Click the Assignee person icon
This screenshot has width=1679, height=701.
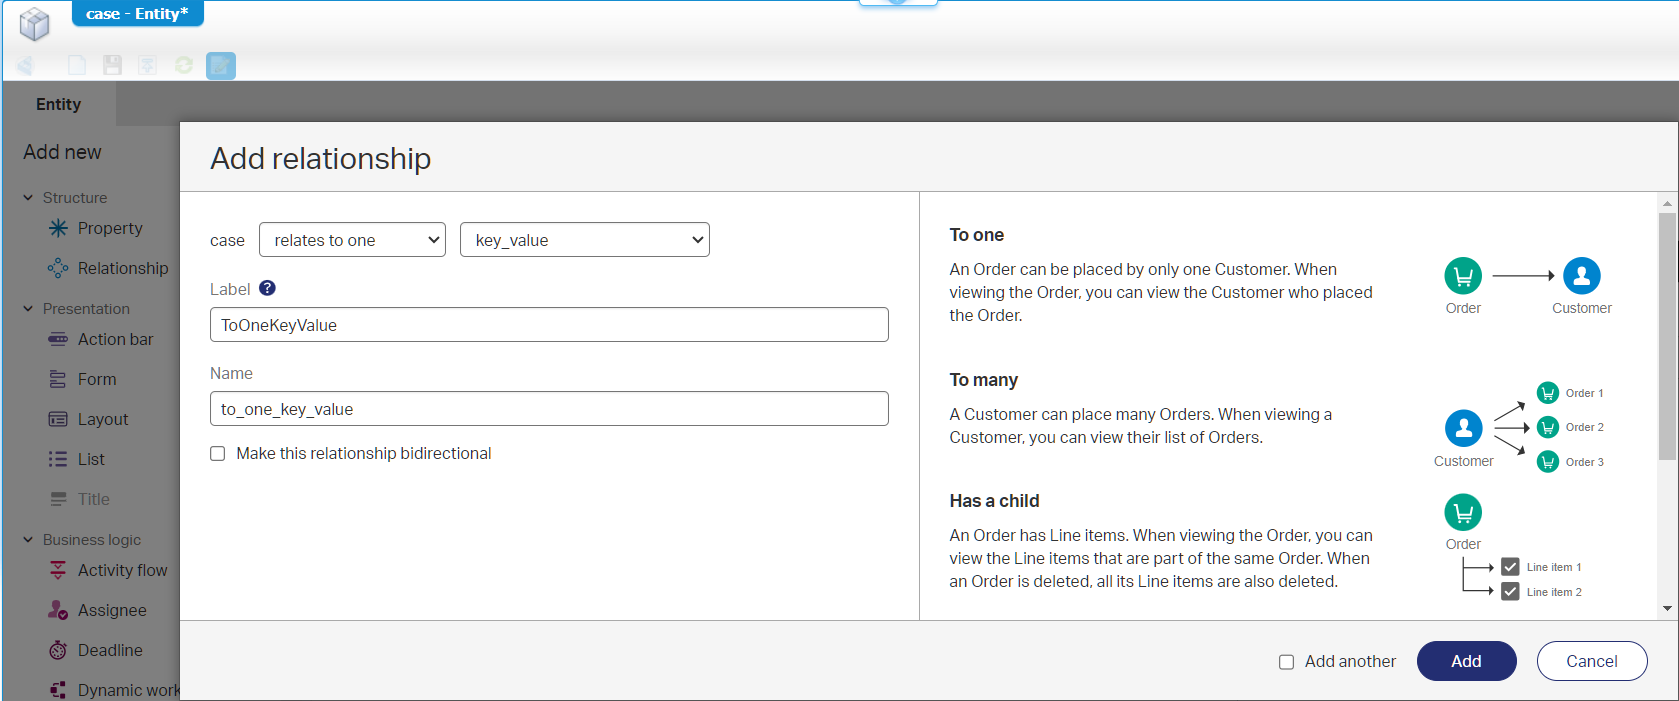[58, 610]
